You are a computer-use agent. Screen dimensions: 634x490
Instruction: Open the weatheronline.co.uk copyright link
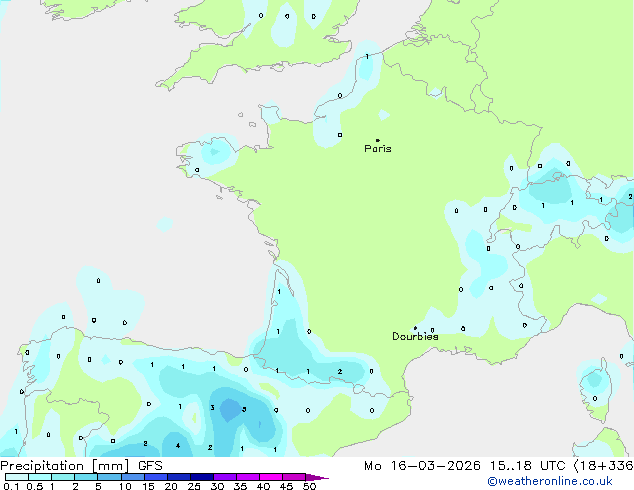click(x=550, y=481)
